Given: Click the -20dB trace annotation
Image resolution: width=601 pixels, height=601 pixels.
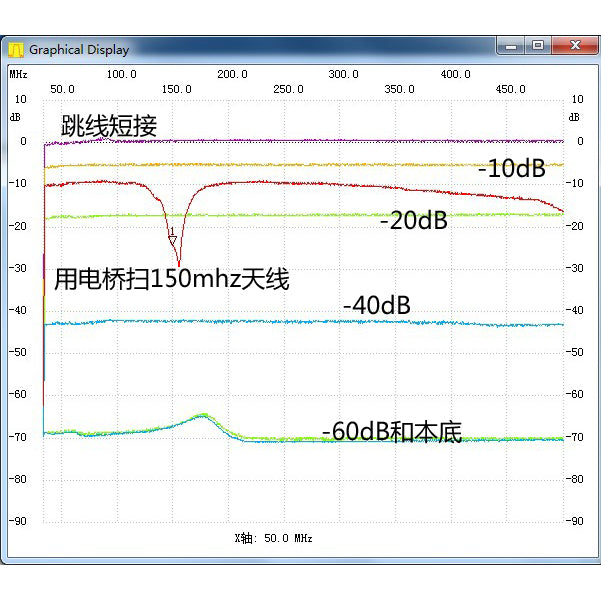Looking at the screenshot, I should [x=413, y=221].
